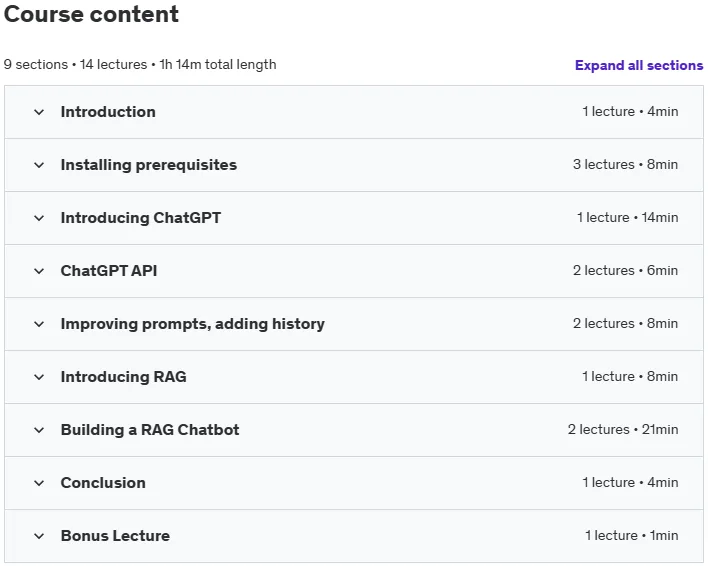Open Building a RAG Chatbot title
The width and height of the screenshot is (708, 566).
(150, 430)
